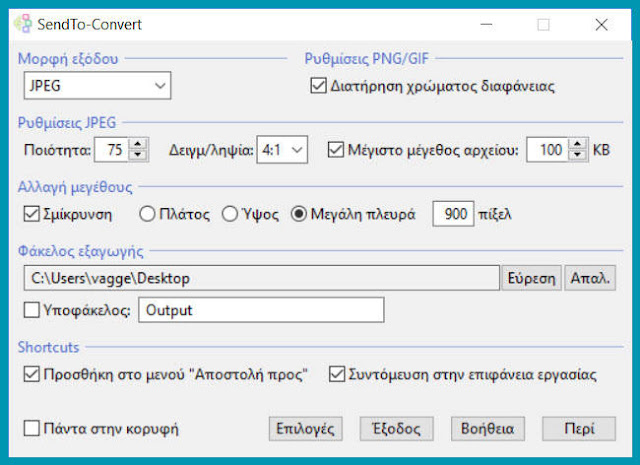
Task: Select the Πλάτος radio button
Action: 147,214
